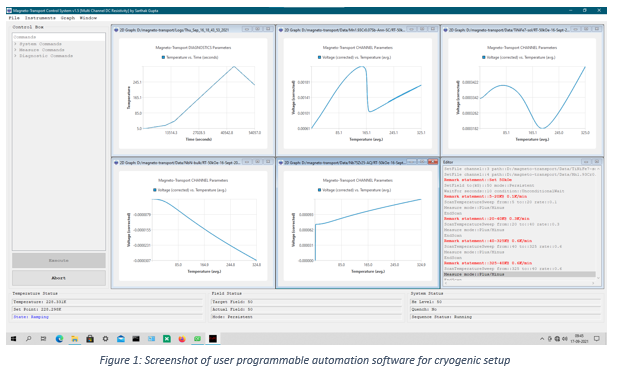Click legend swatch in NbN-bulk graph

155,190
